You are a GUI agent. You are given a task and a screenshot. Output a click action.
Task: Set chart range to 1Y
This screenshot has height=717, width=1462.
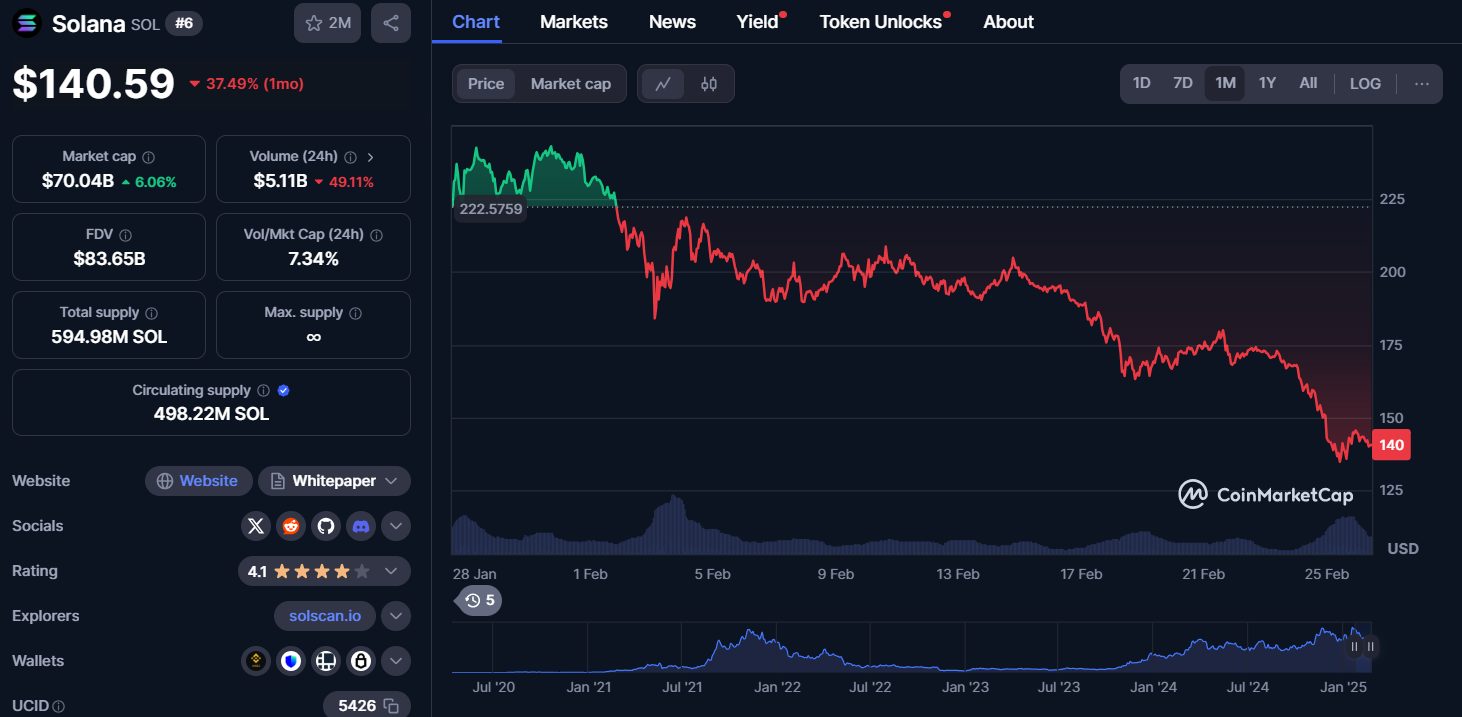[1267, 84]
